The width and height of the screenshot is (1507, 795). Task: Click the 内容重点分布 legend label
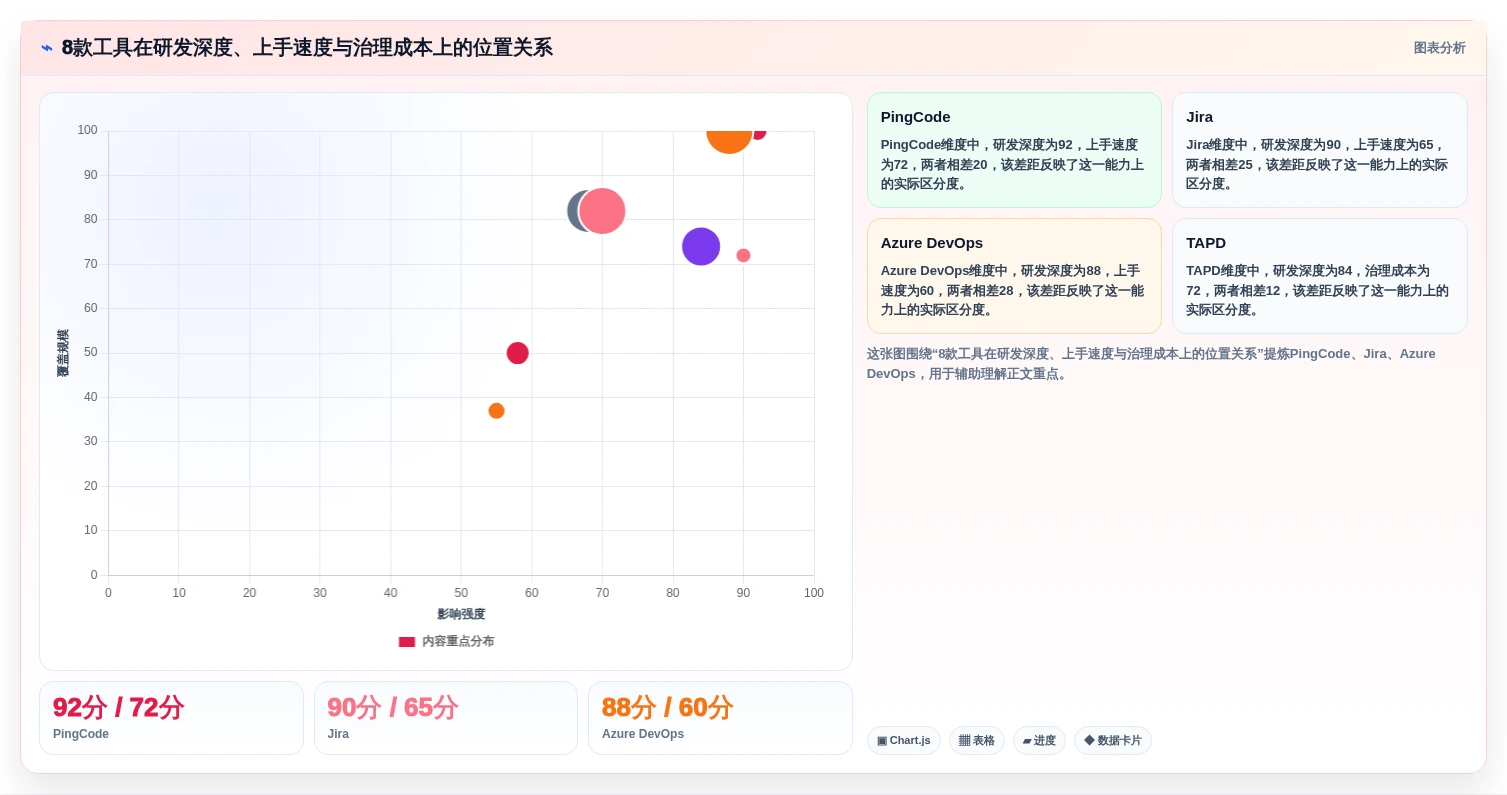(458, 642)
